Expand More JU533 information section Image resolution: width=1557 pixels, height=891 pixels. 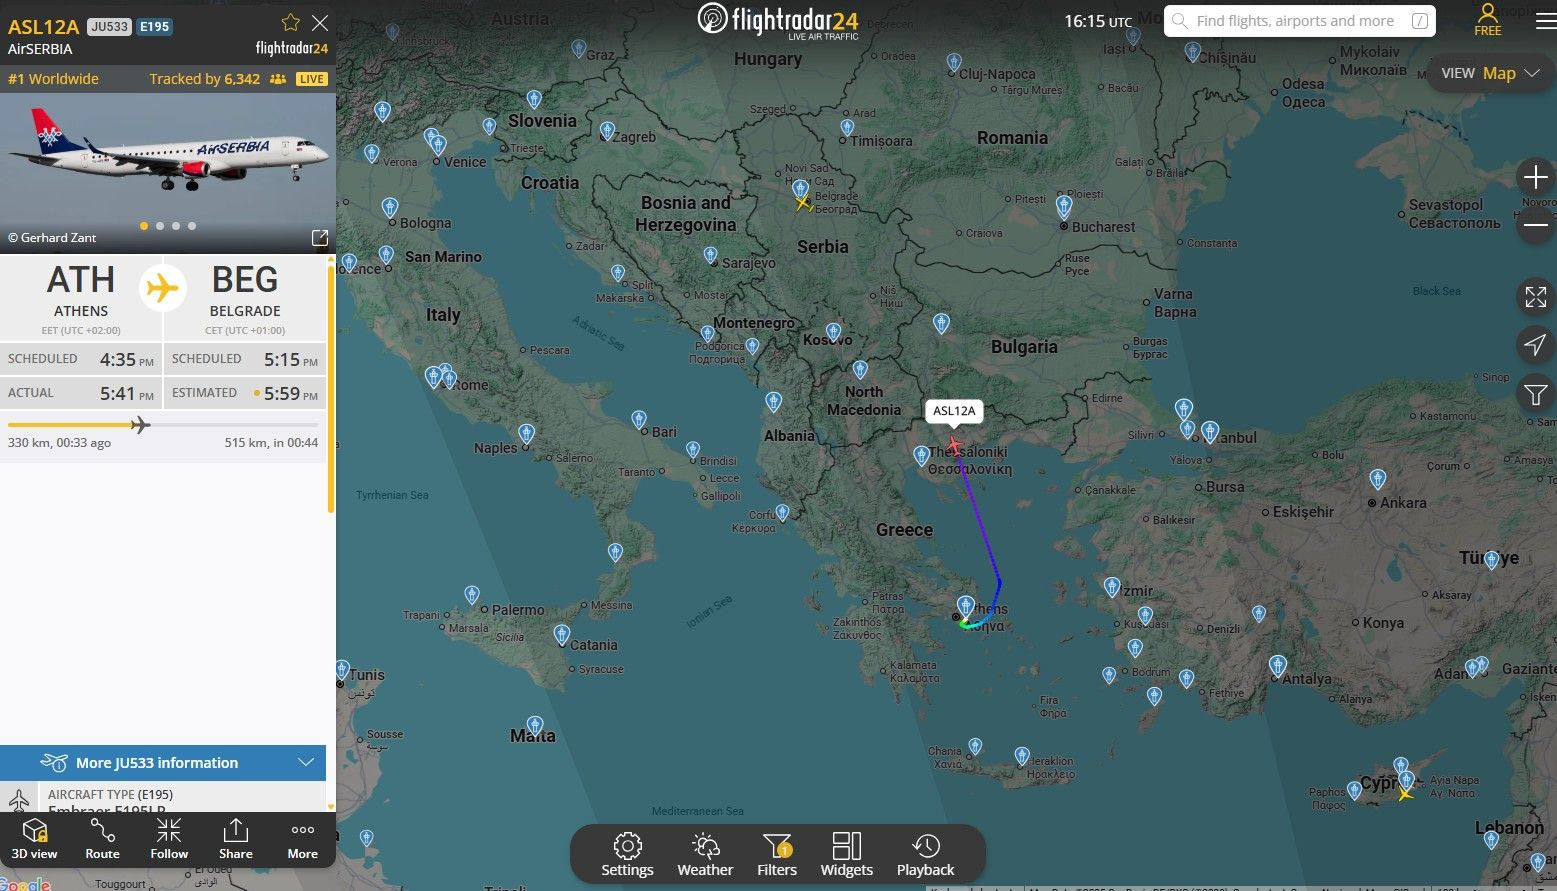(163, 763)
